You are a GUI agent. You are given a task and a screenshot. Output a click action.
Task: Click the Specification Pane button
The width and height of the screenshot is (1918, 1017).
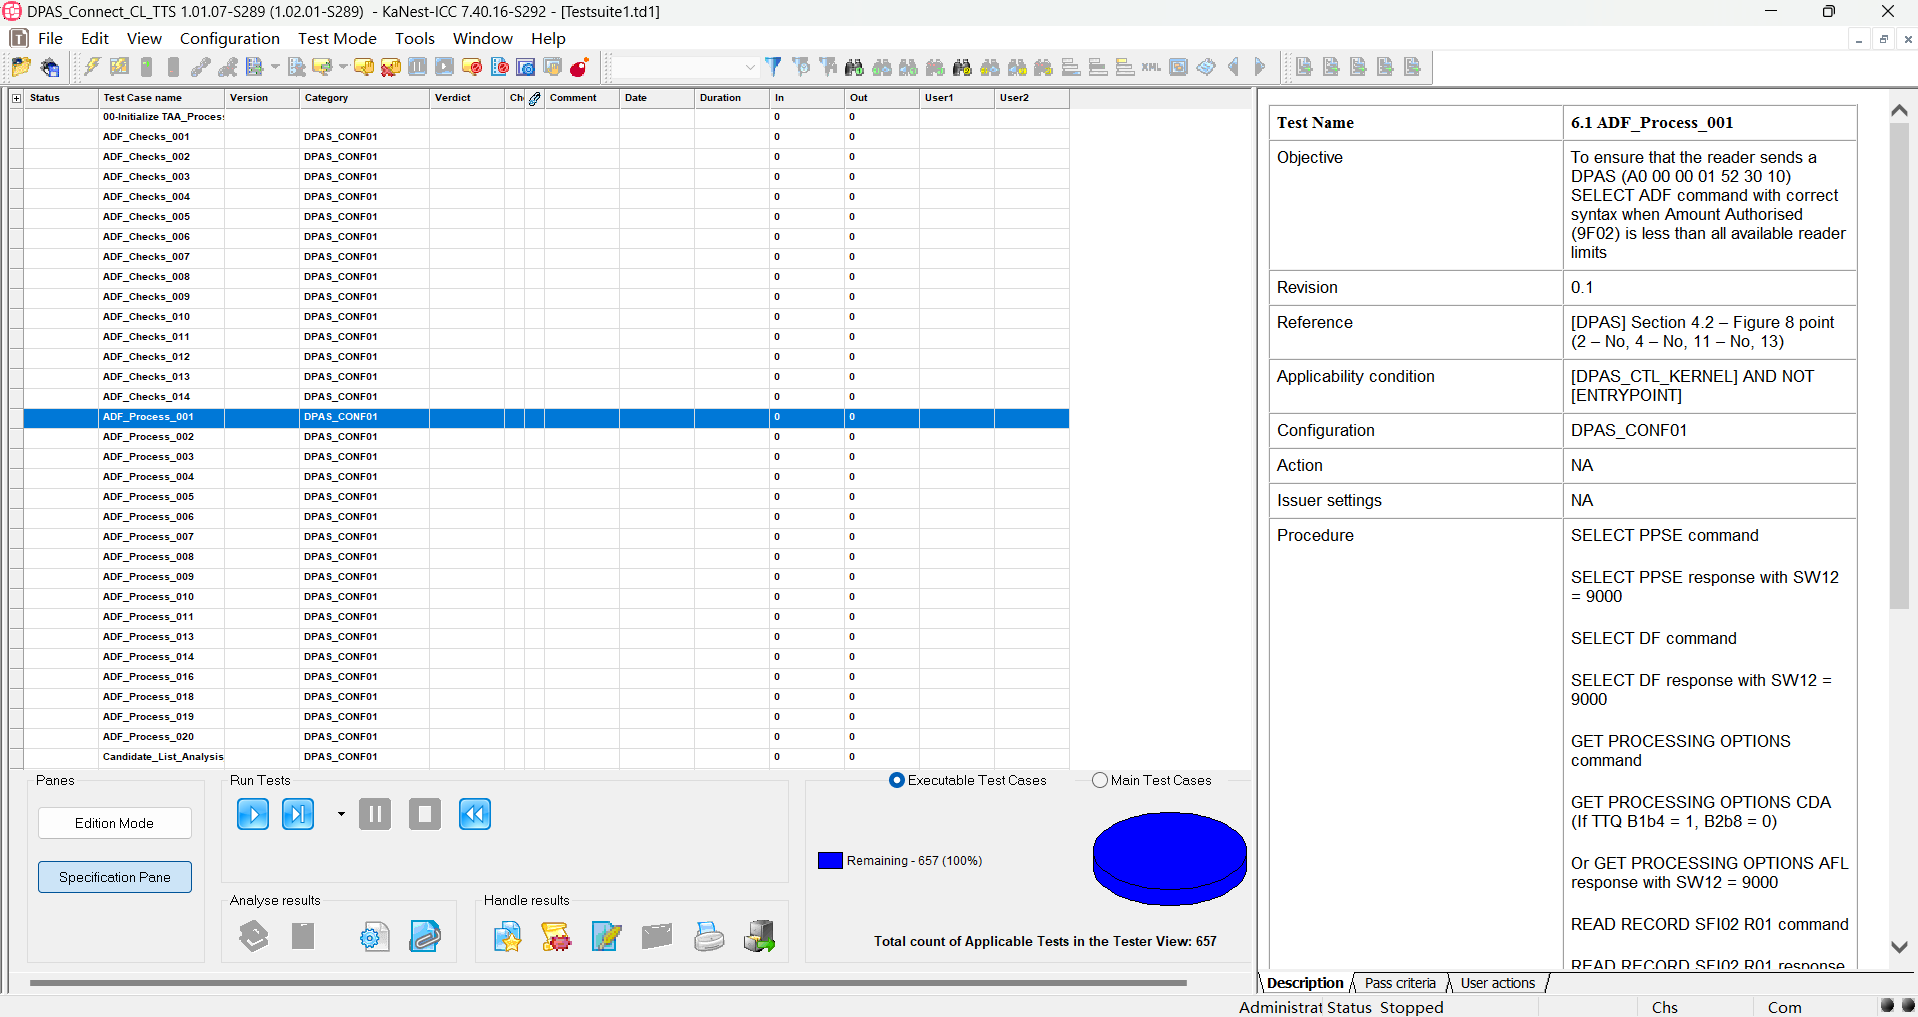[114, 877]
